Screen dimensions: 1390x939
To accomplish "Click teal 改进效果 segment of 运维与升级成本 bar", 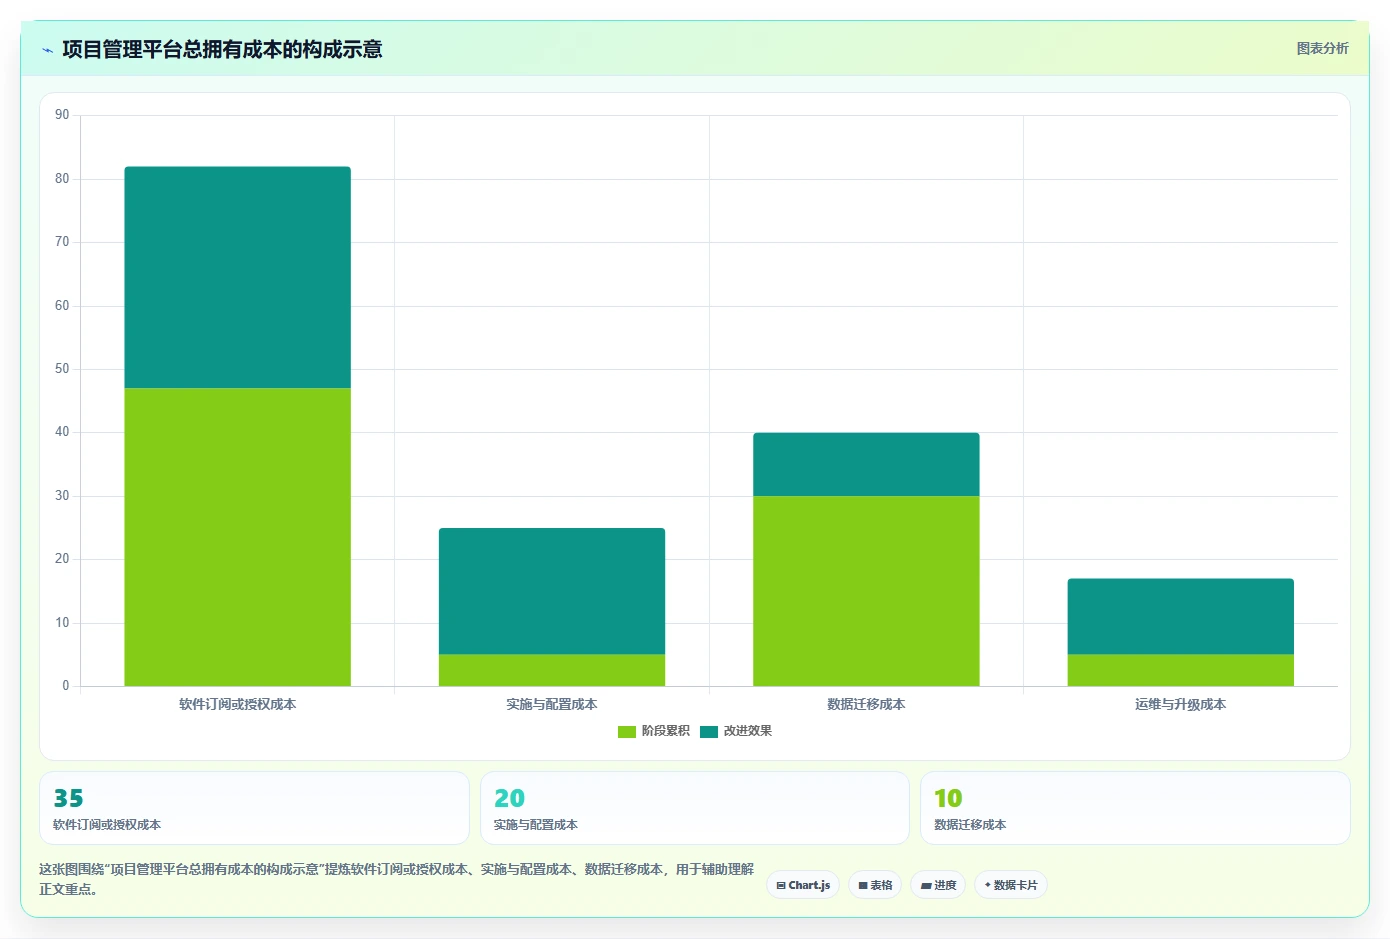I will (1181, 616).
